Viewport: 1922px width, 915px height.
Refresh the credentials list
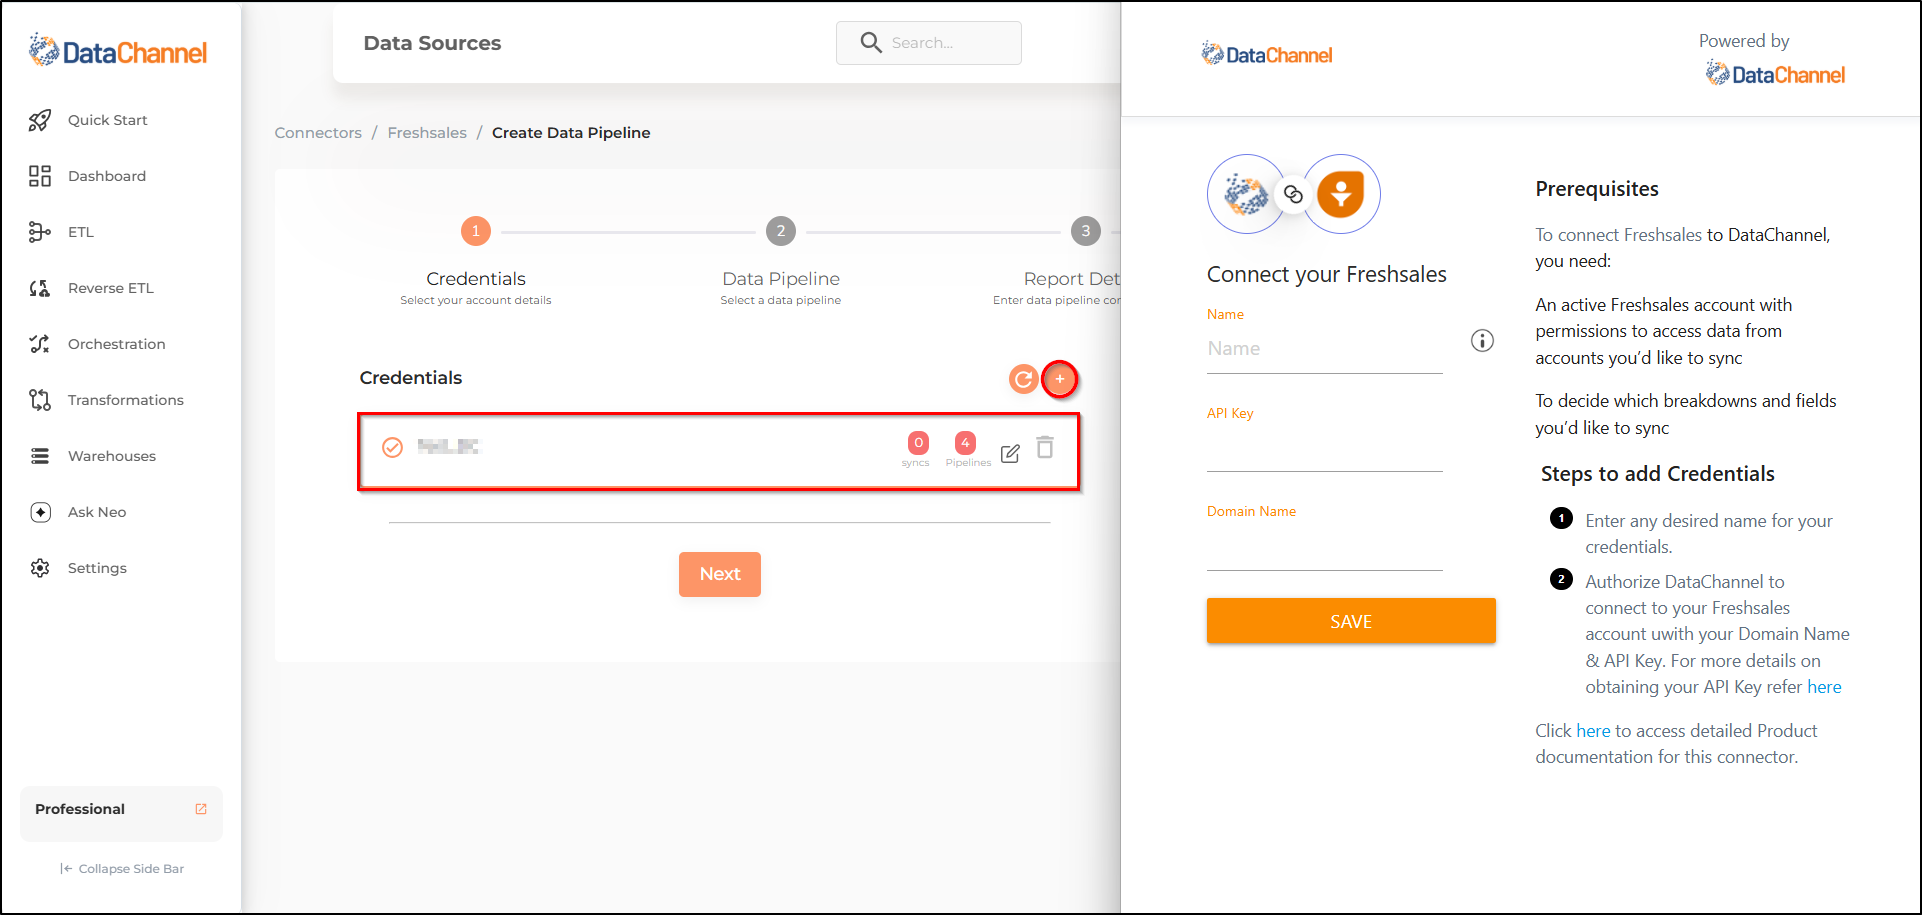(x=1023, y=379)
